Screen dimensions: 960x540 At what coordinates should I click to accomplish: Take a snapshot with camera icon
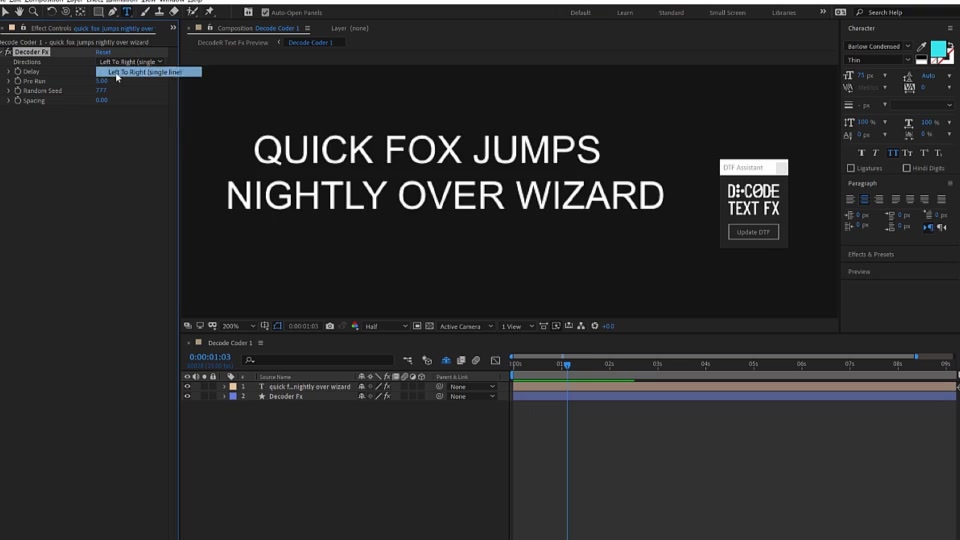point(330,326)
